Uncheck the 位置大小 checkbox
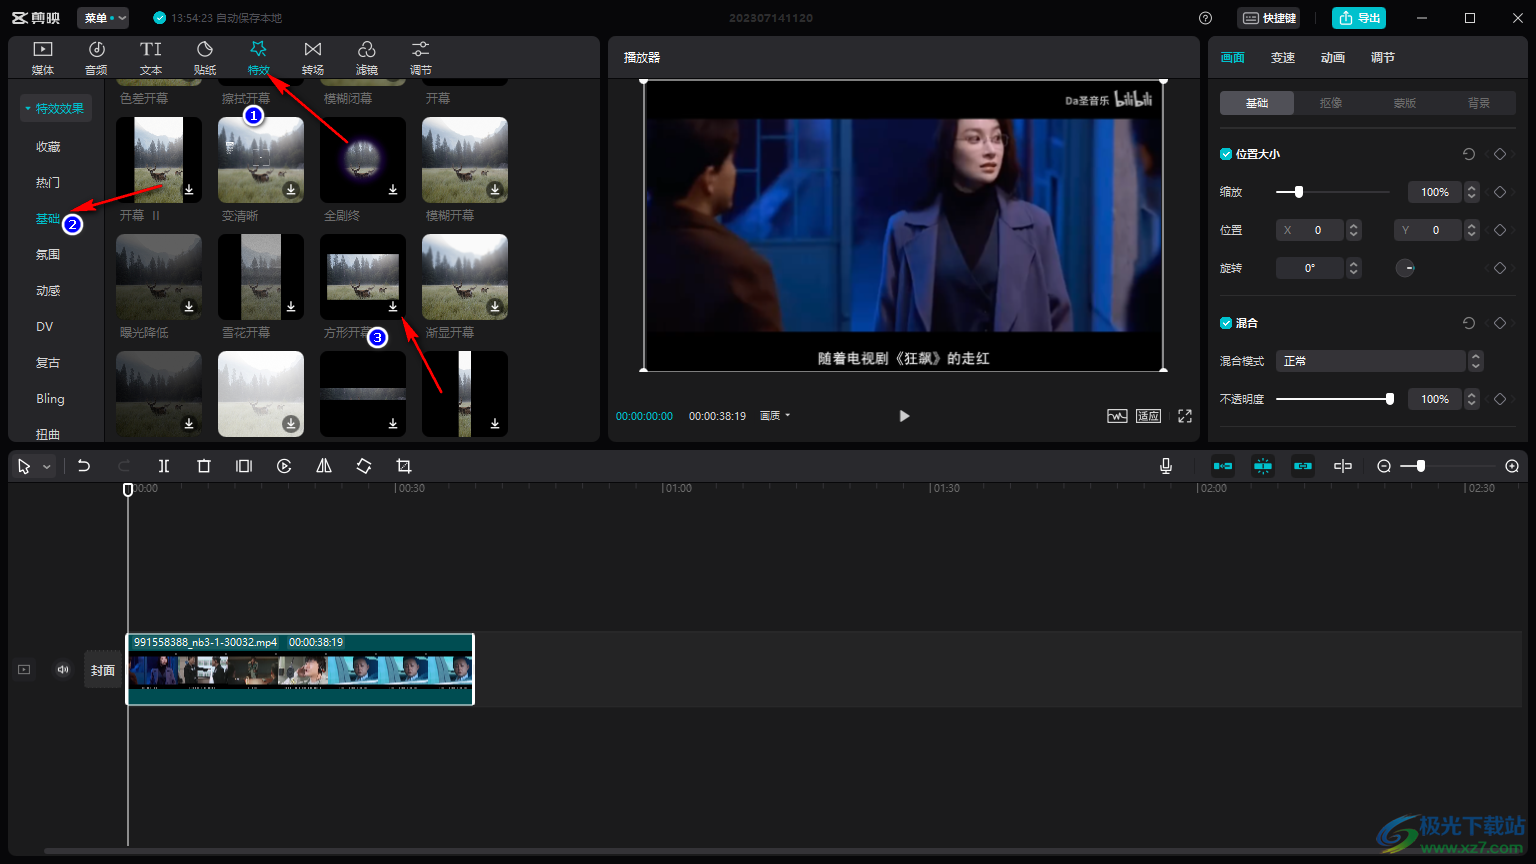 click(1226, 154)
